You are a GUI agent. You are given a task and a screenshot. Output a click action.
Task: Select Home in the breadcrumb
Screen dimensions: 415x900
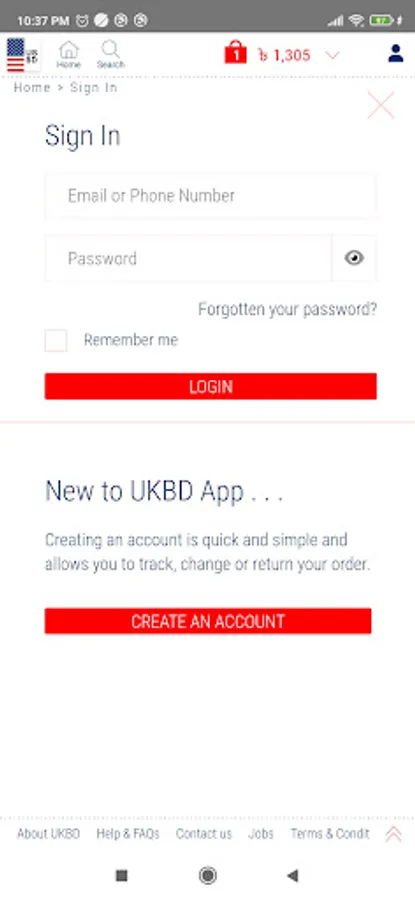32,88
